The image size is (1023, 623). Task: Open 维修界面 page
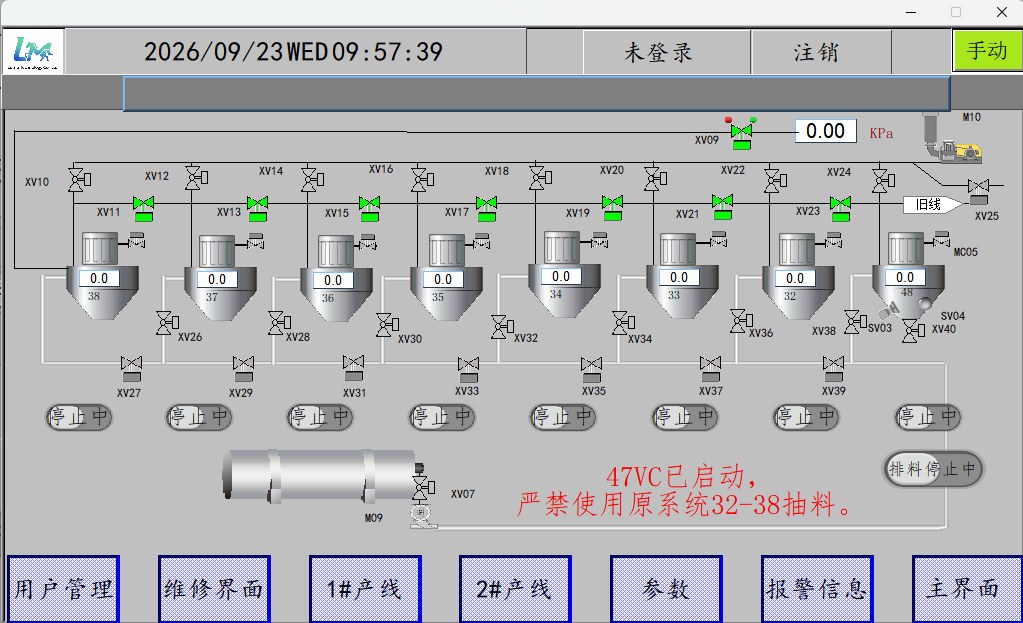(x=214, y=589)
